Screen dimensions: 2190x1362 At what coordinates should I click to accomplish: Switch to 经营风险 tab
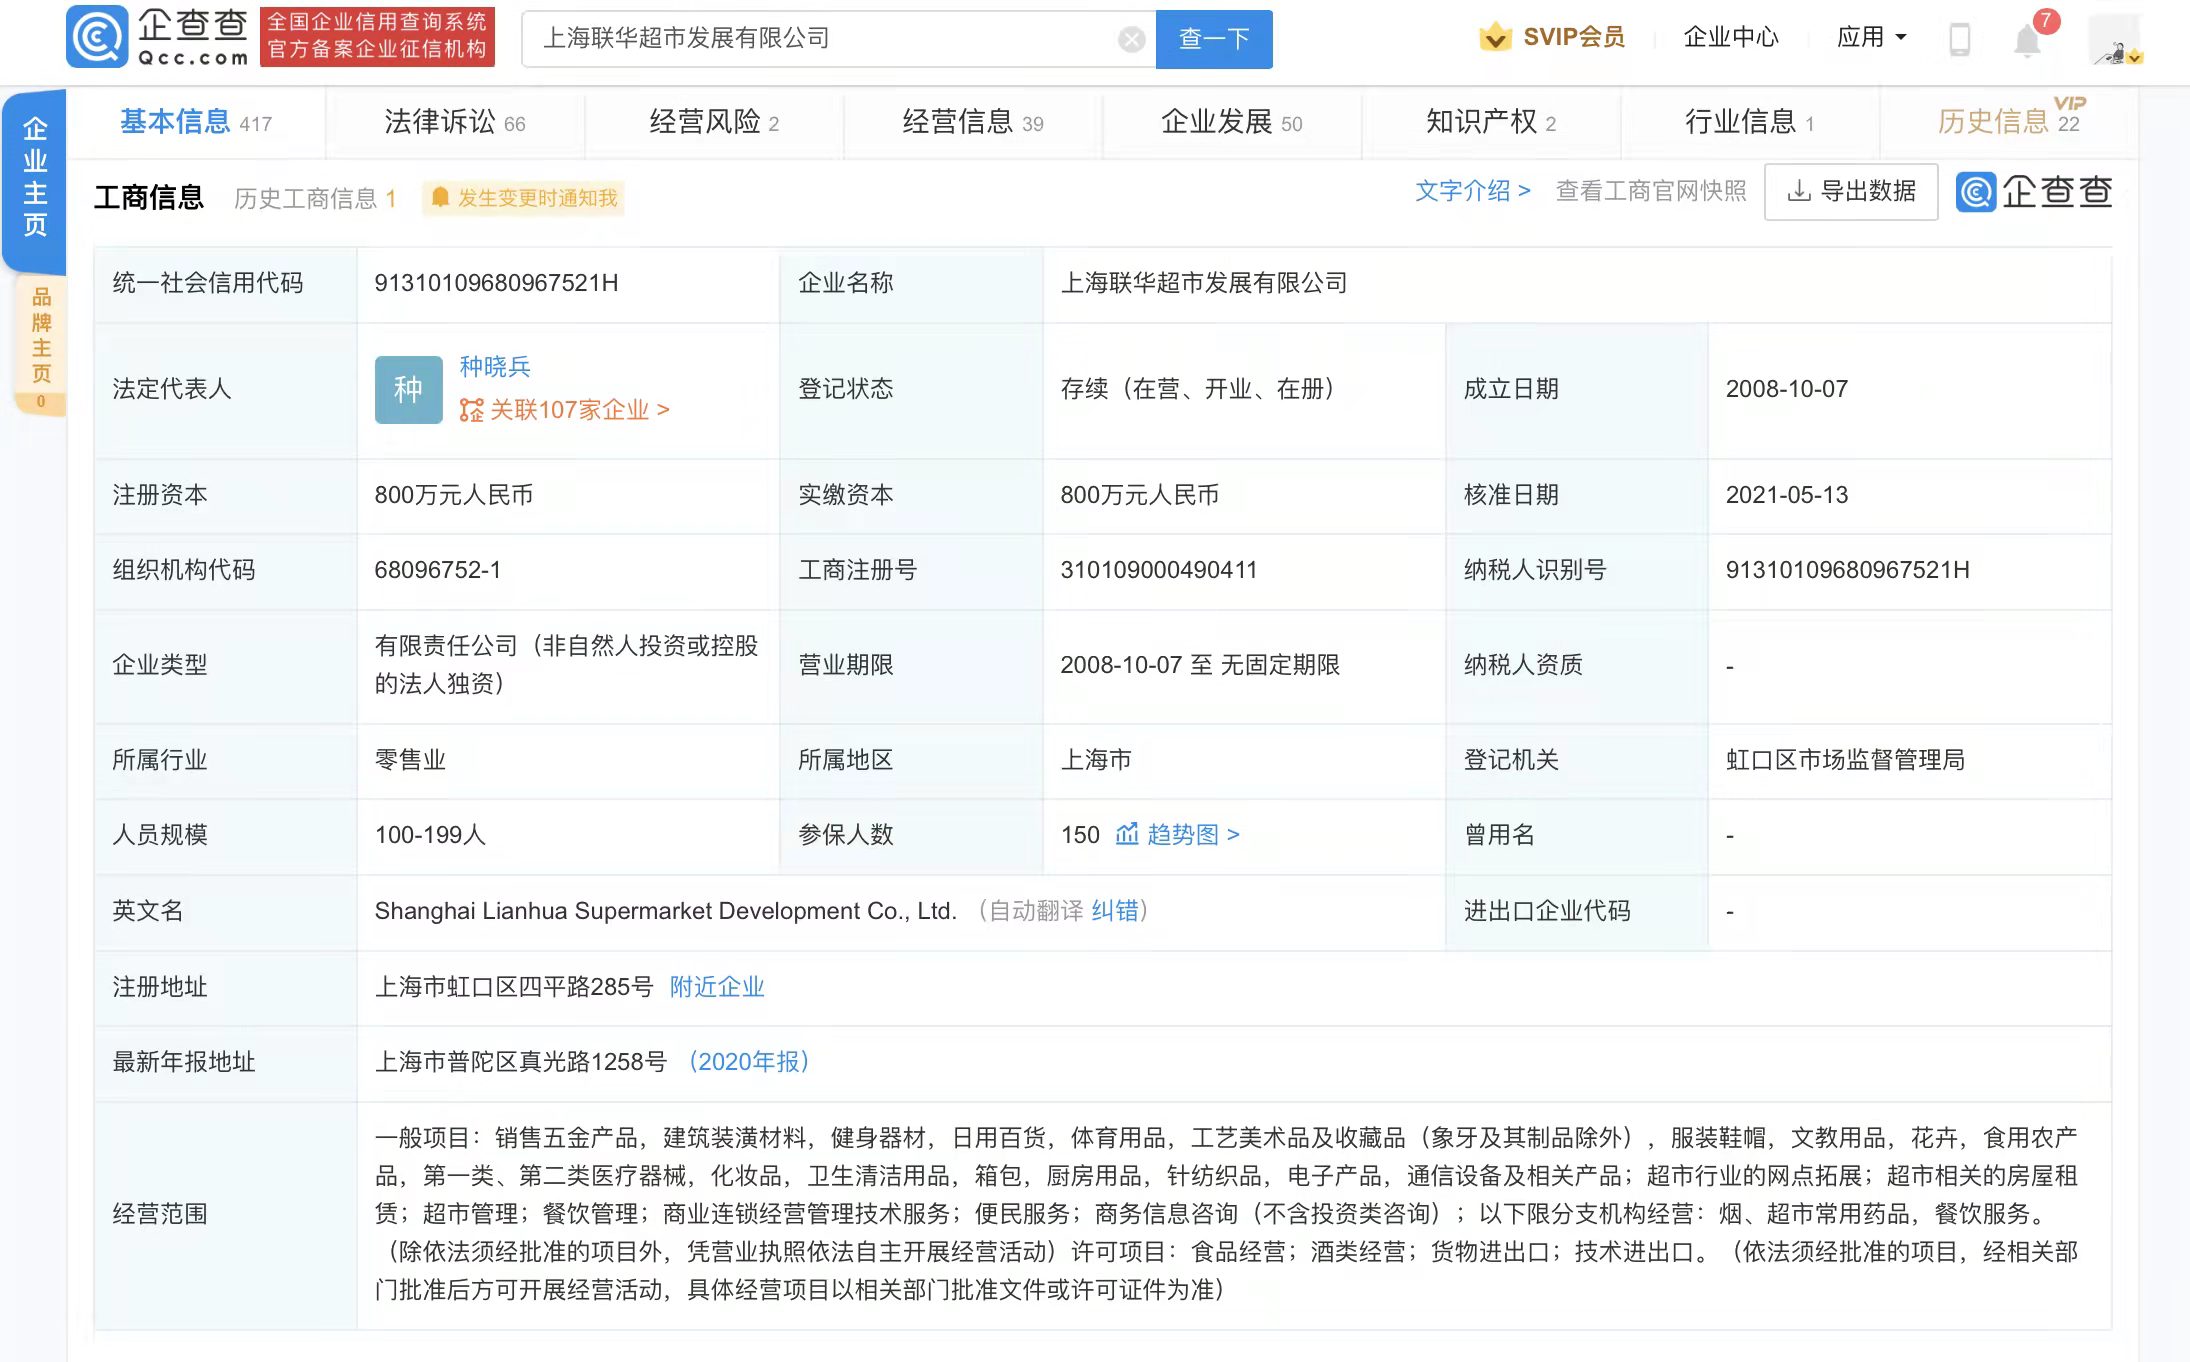click(714, 122)
